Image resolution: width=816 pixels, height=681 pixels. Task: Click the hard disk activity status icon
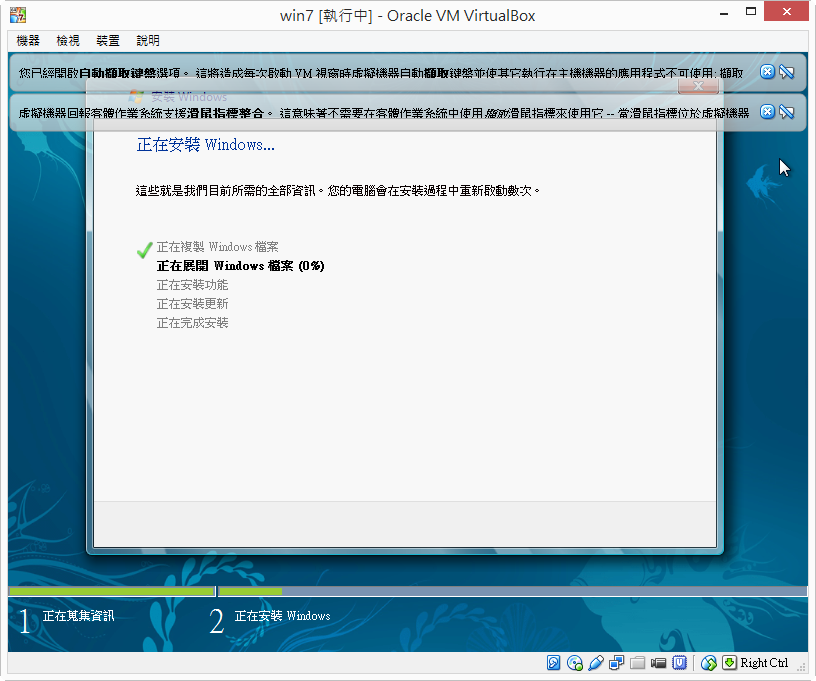(x=554, y=662)
